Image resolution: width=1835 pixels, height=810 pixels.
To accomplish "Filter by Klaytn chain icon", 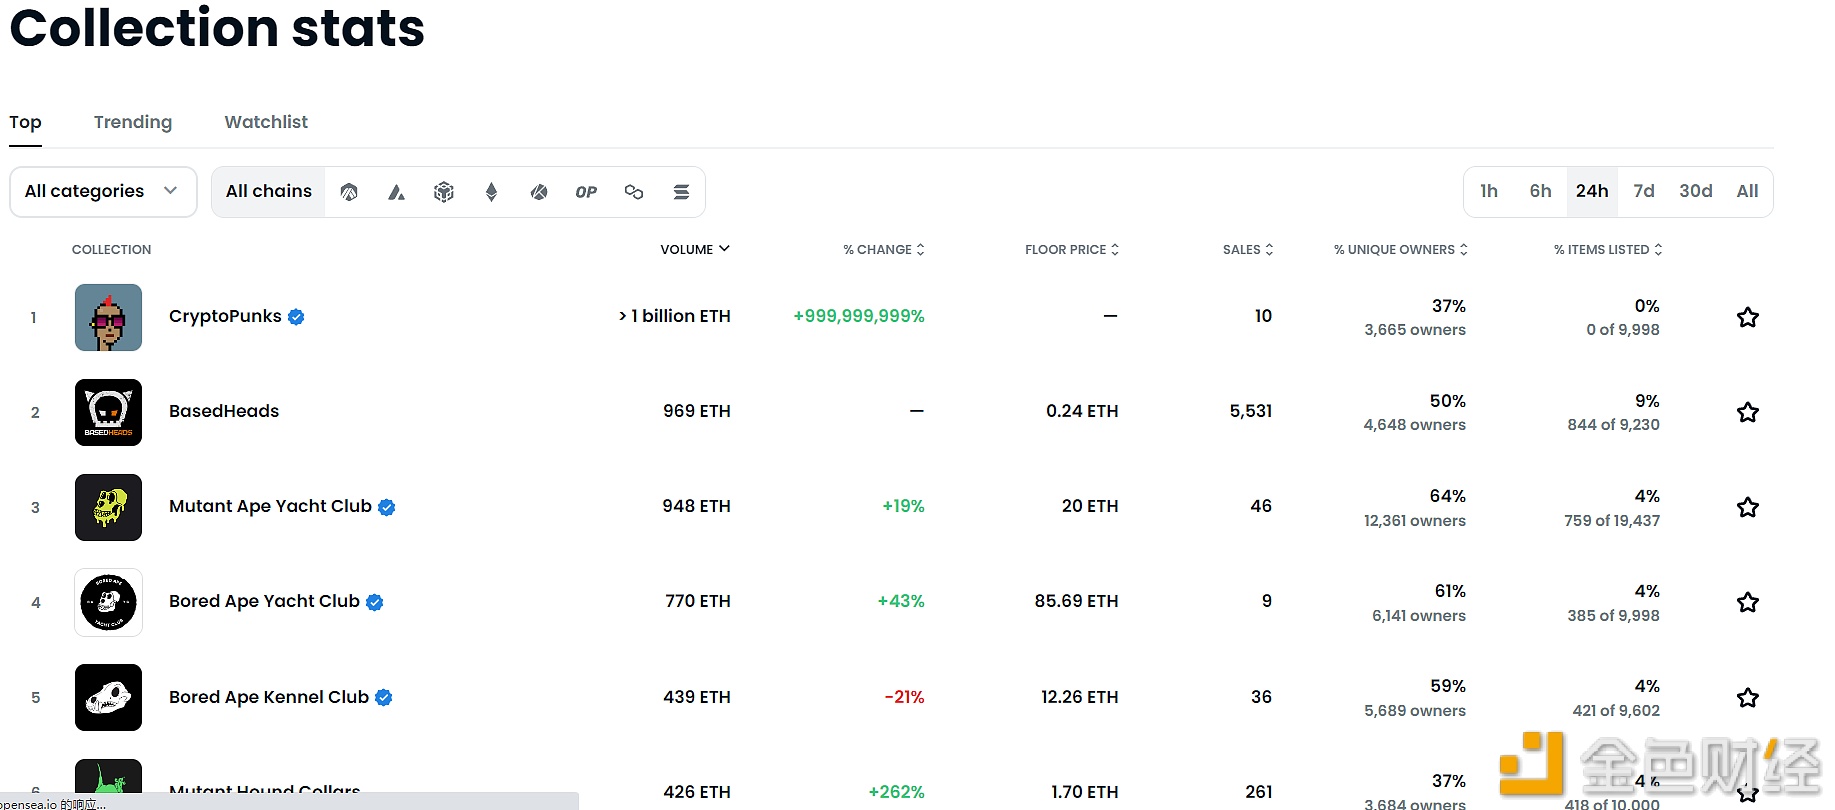I will (539, 192).
